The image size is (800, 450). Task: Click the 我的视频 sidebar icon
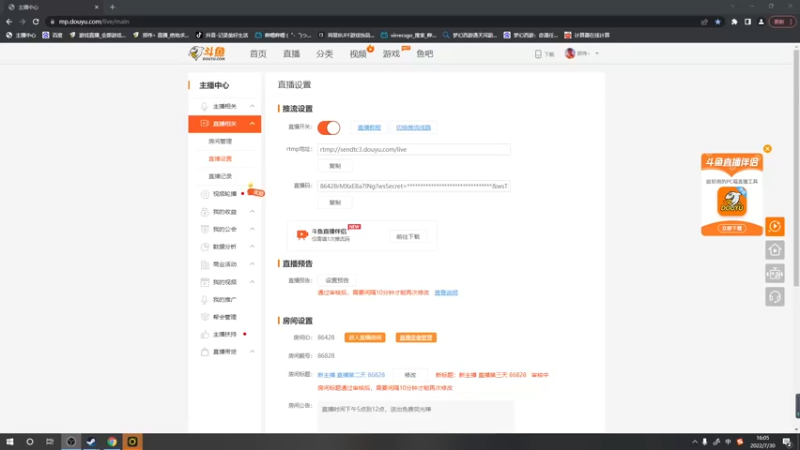point(205,282)
